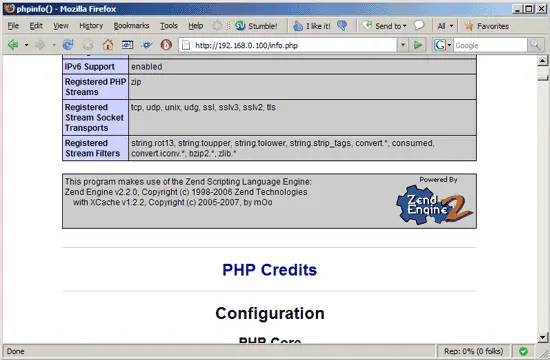Click the page icon in the address bar
Screen dimensions: 550x360
[186, 45]
